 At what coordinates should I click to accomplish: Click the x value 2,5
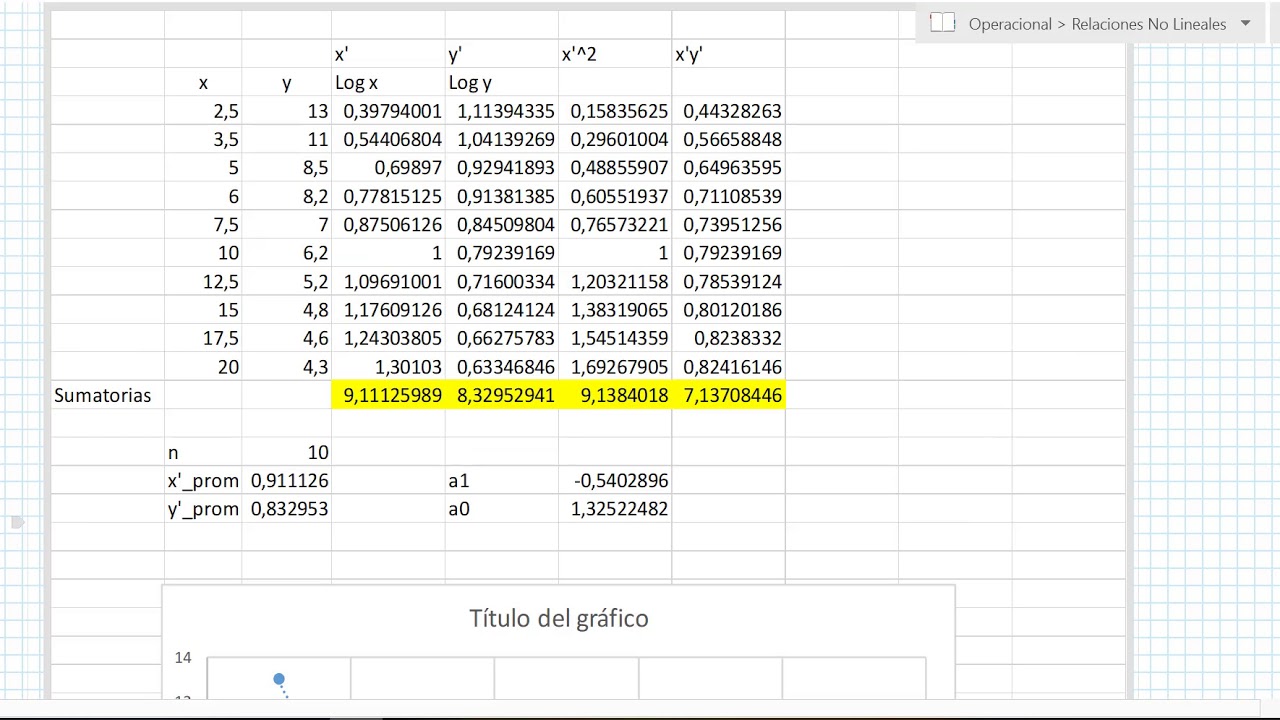coord(203,111)
